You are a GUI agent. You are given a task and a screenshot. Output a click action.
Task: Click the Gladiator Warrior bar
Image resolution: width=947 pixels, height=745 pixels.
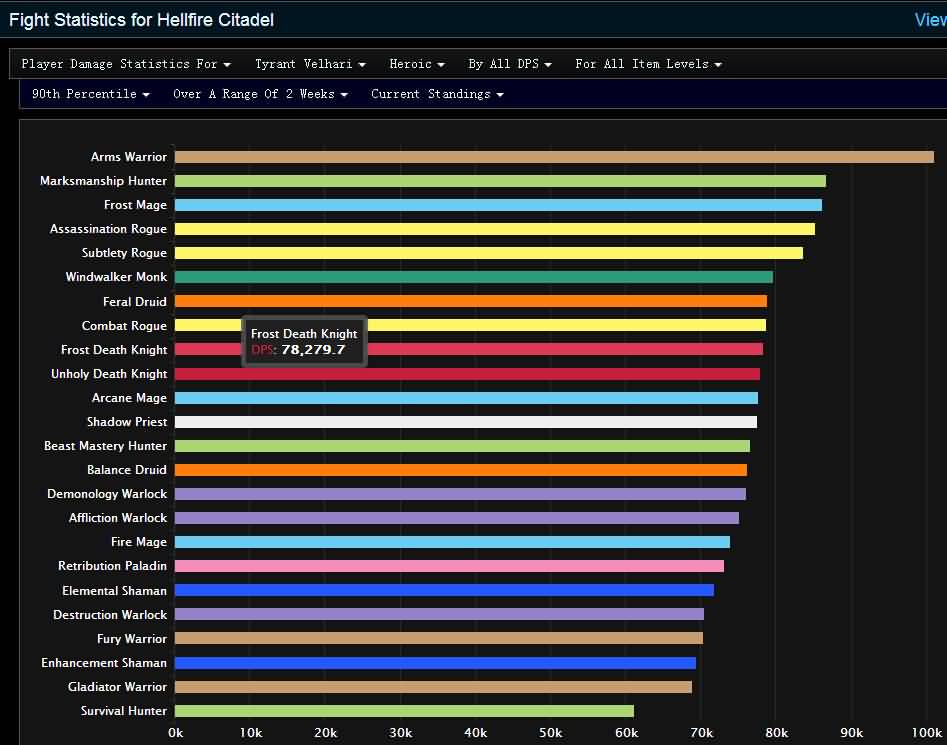point(433,687)
